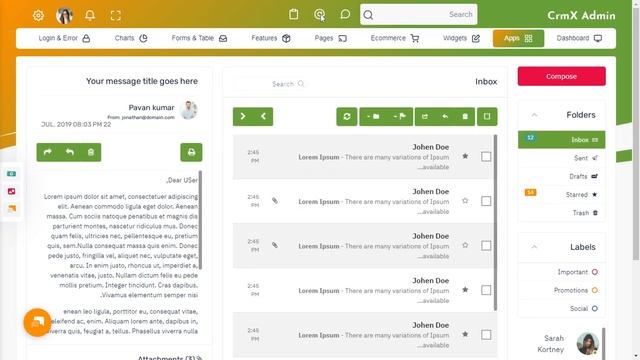This screenshot has width=640, height=360.
Task: Open Widgets menu
Action: coord(461,38)
